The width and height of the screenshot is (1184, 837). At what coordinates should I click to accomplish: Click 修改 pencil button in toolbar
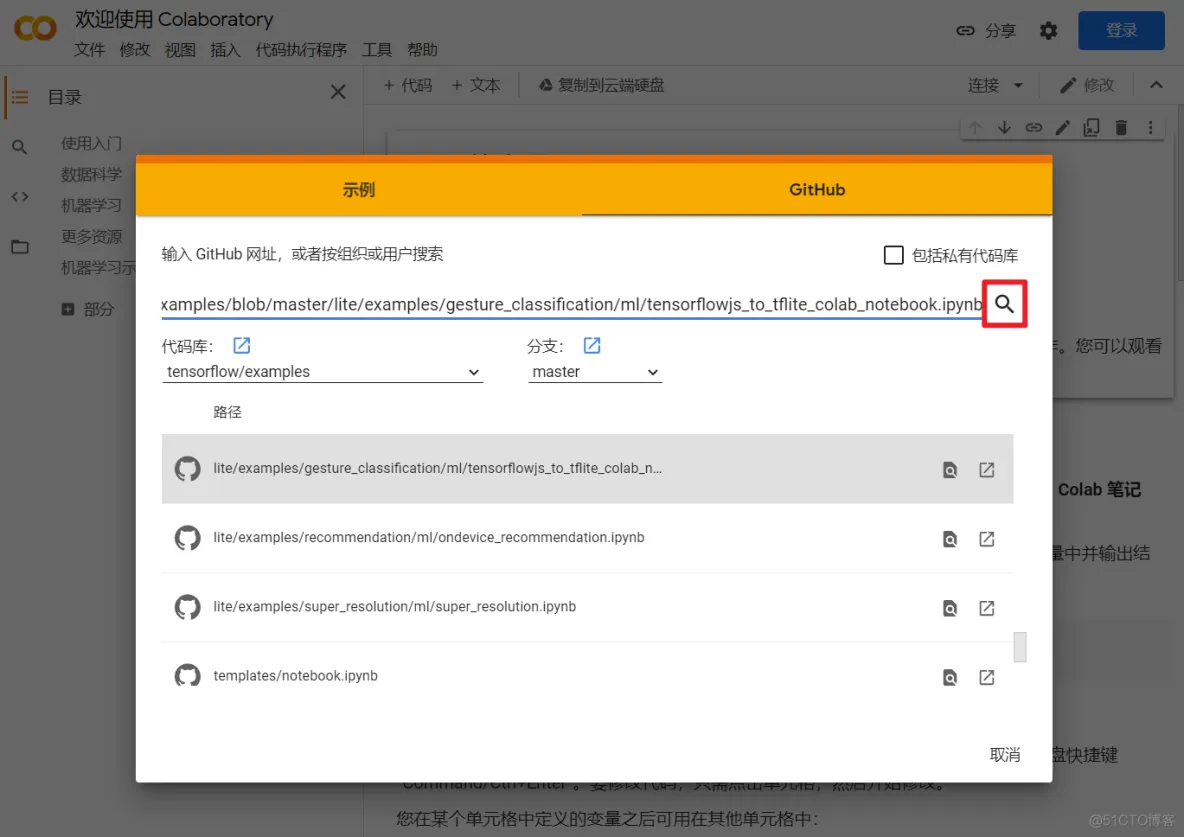[x=1087, y=85]
